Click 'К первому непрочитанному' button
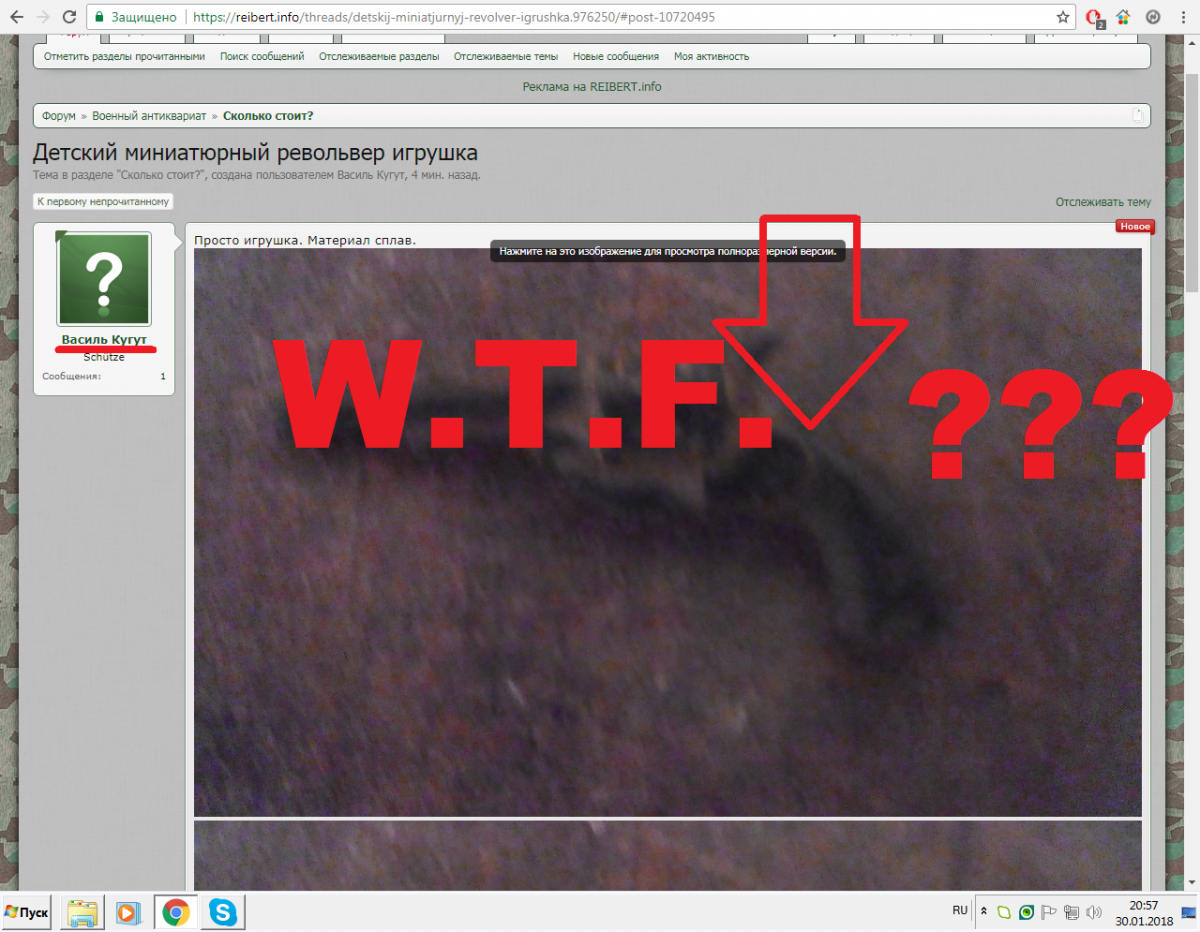 pos(103,202)
